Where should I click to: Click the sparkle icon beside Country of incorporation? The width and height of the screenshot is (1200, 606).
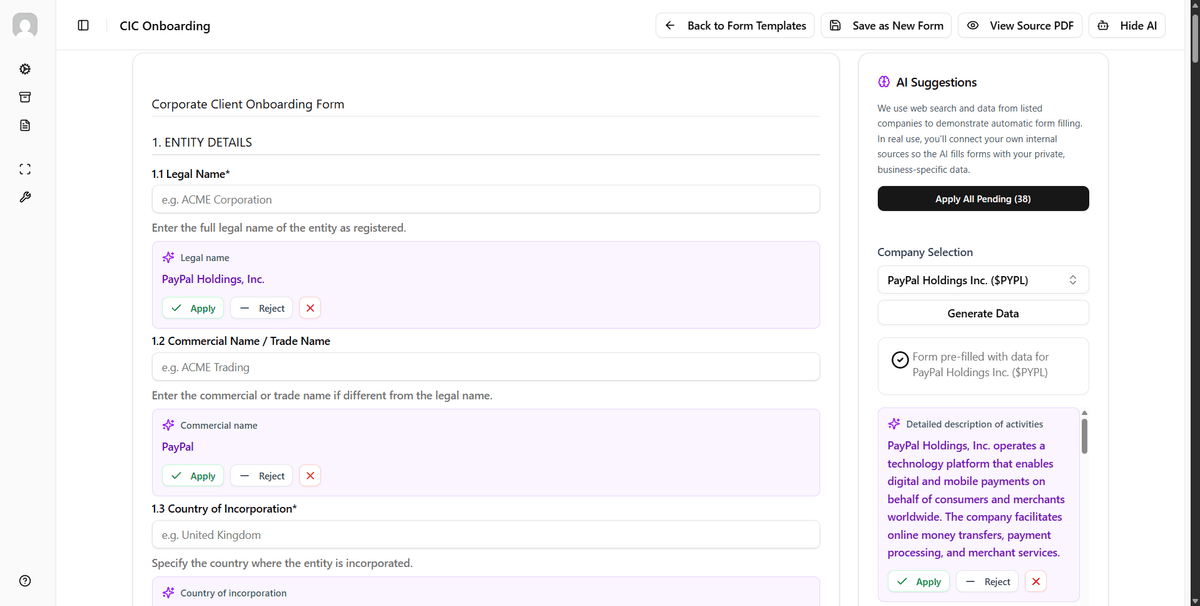tap(168, 594)
